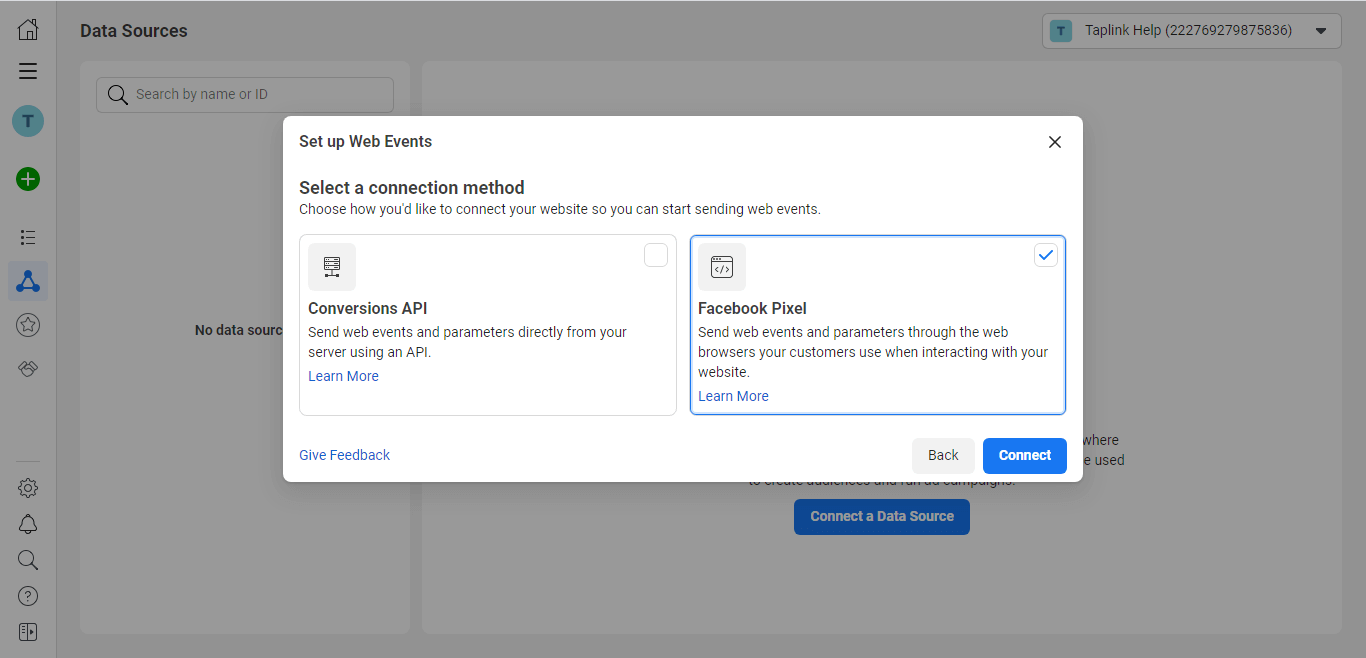Select the Taplink 'T' account avatar in sidebar
The image size is (1366, 658).
coord(28,122)
